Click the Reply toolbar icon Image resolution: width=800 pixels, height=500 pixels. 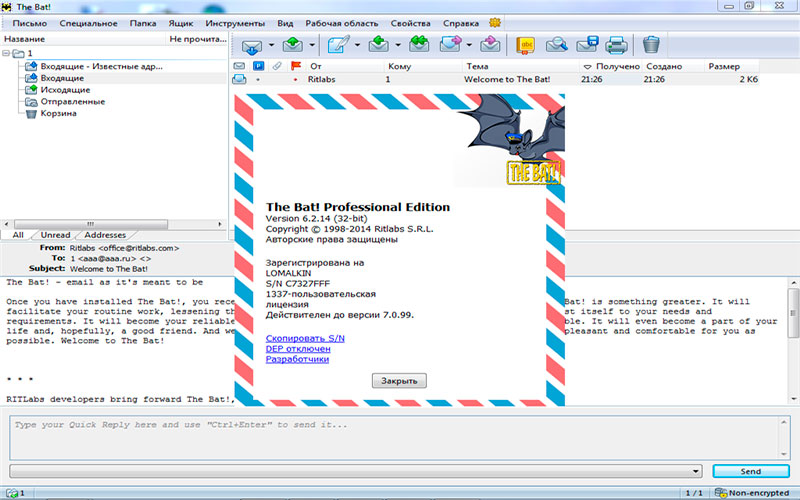(379, 44)
